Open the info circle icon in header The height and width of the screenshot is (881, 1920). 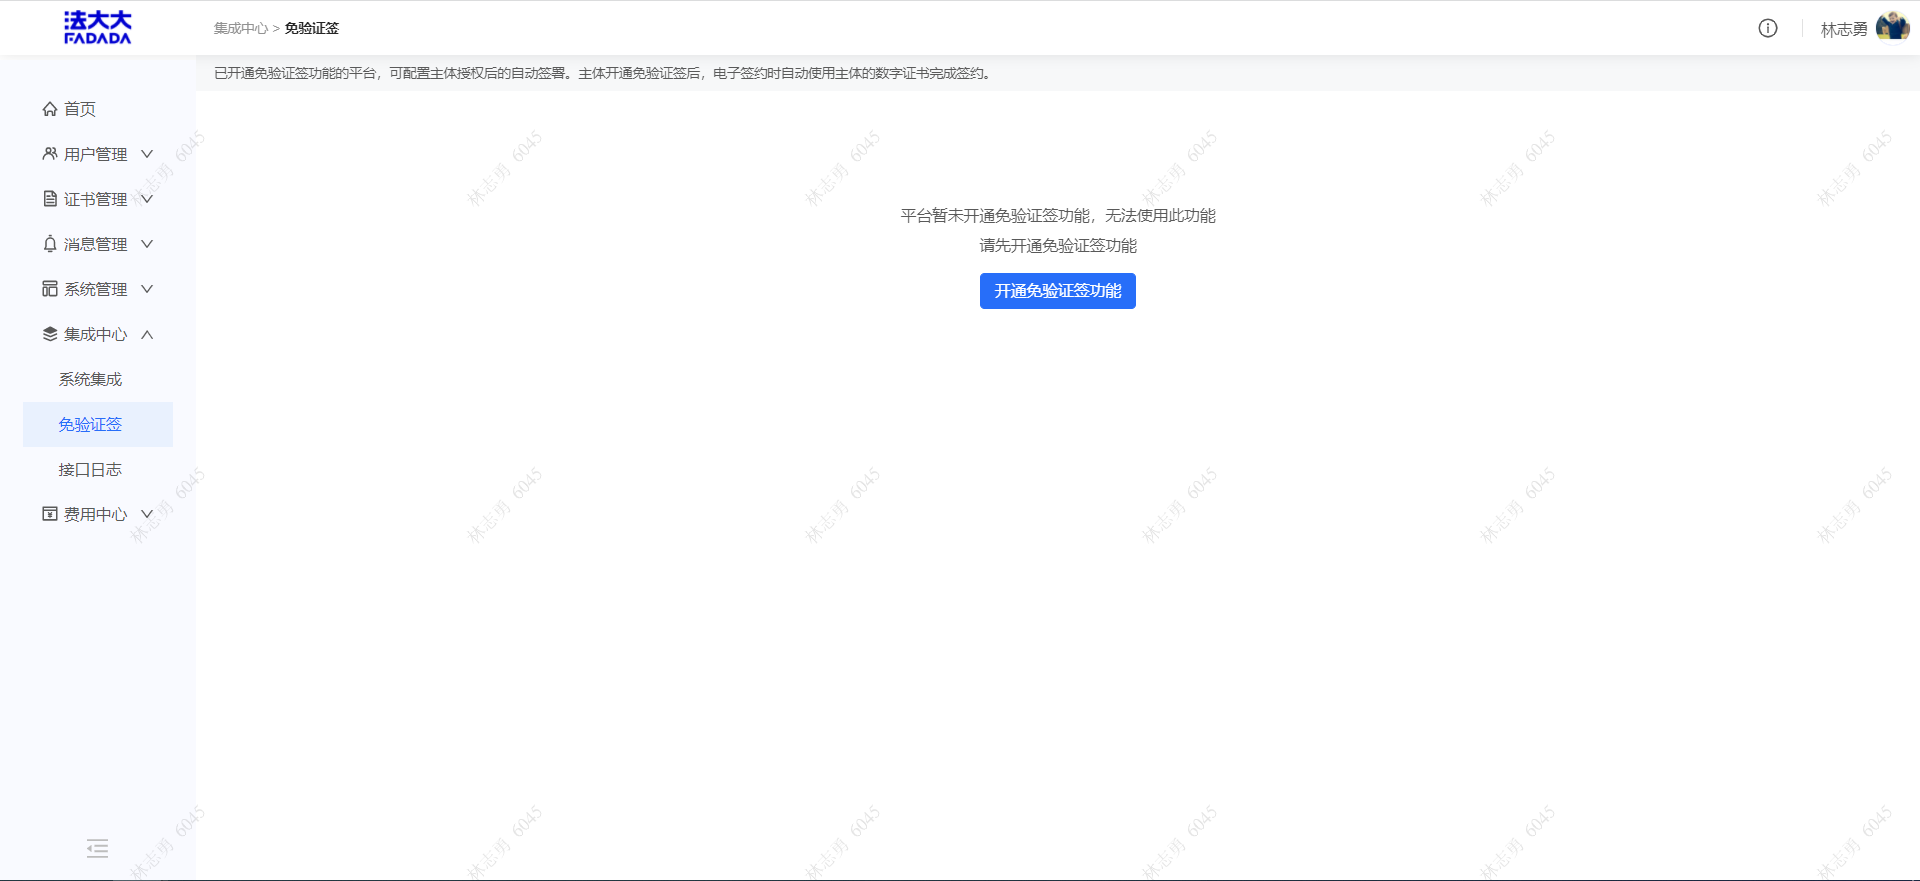point(1768,28)
